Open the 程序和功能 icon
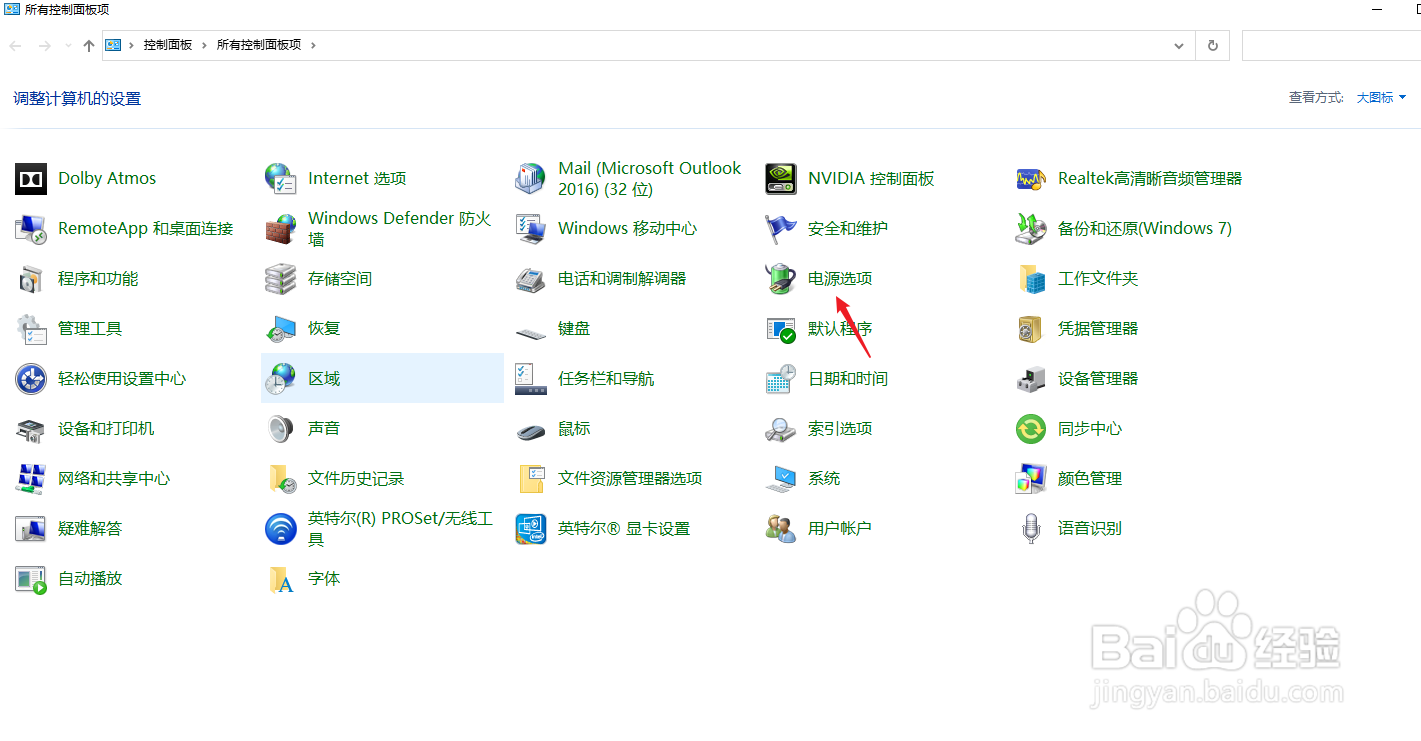 point(31,279)
